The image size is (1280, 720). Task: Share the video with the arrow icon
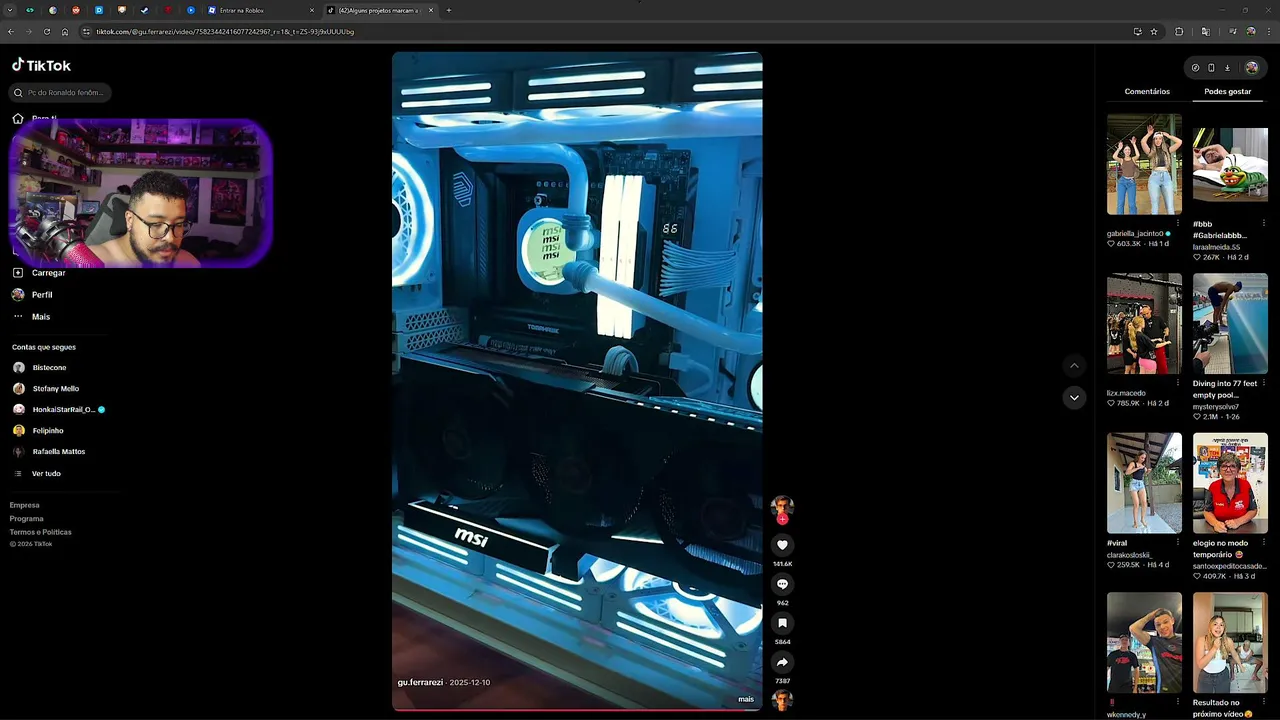[x=782, y=662]
